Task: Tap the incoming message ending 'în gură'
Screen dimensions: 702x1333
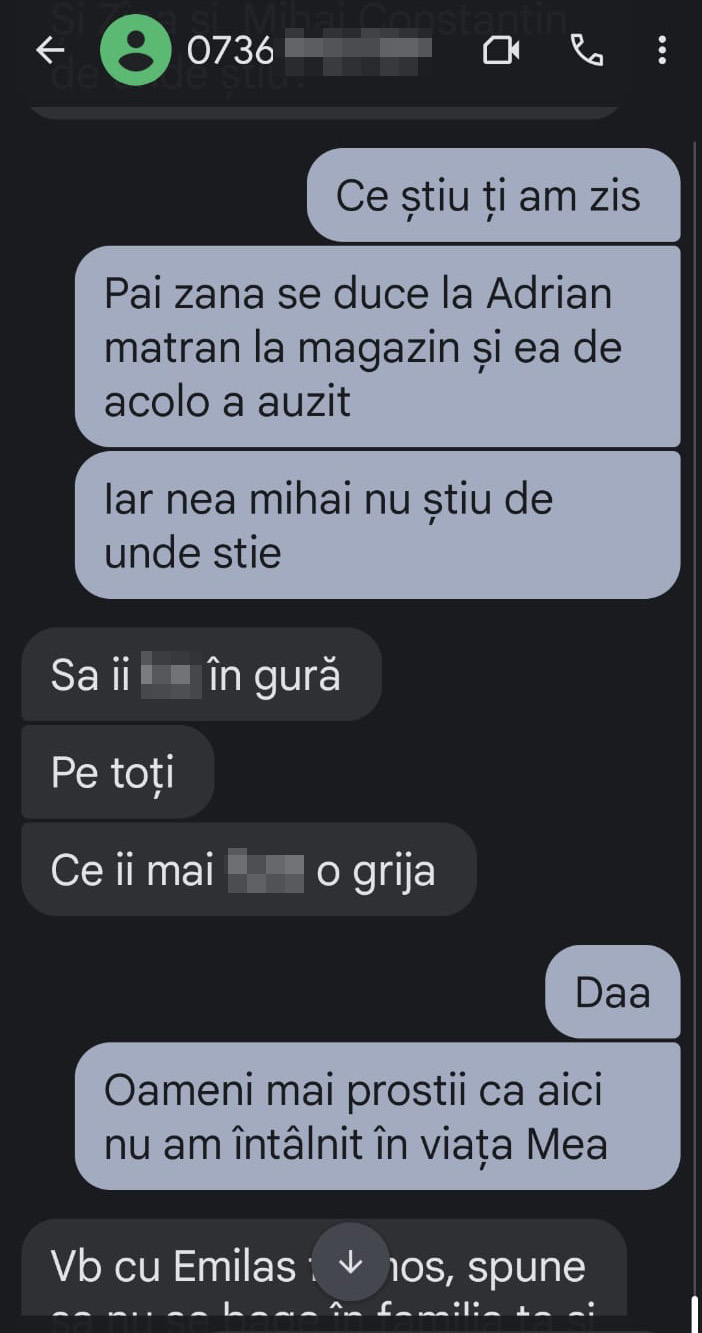Action: tap(201, 675)
